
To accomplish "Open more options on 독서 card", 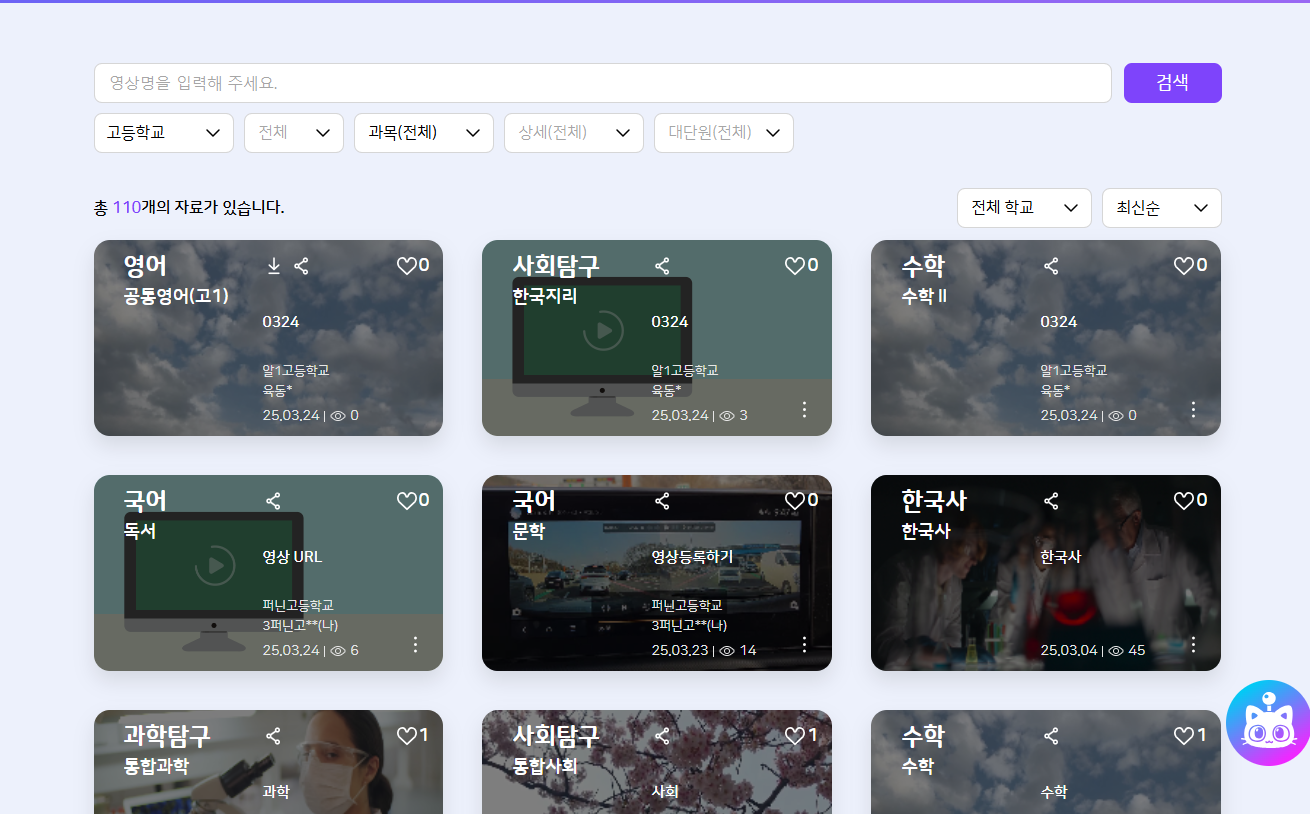I will (416, 645).
